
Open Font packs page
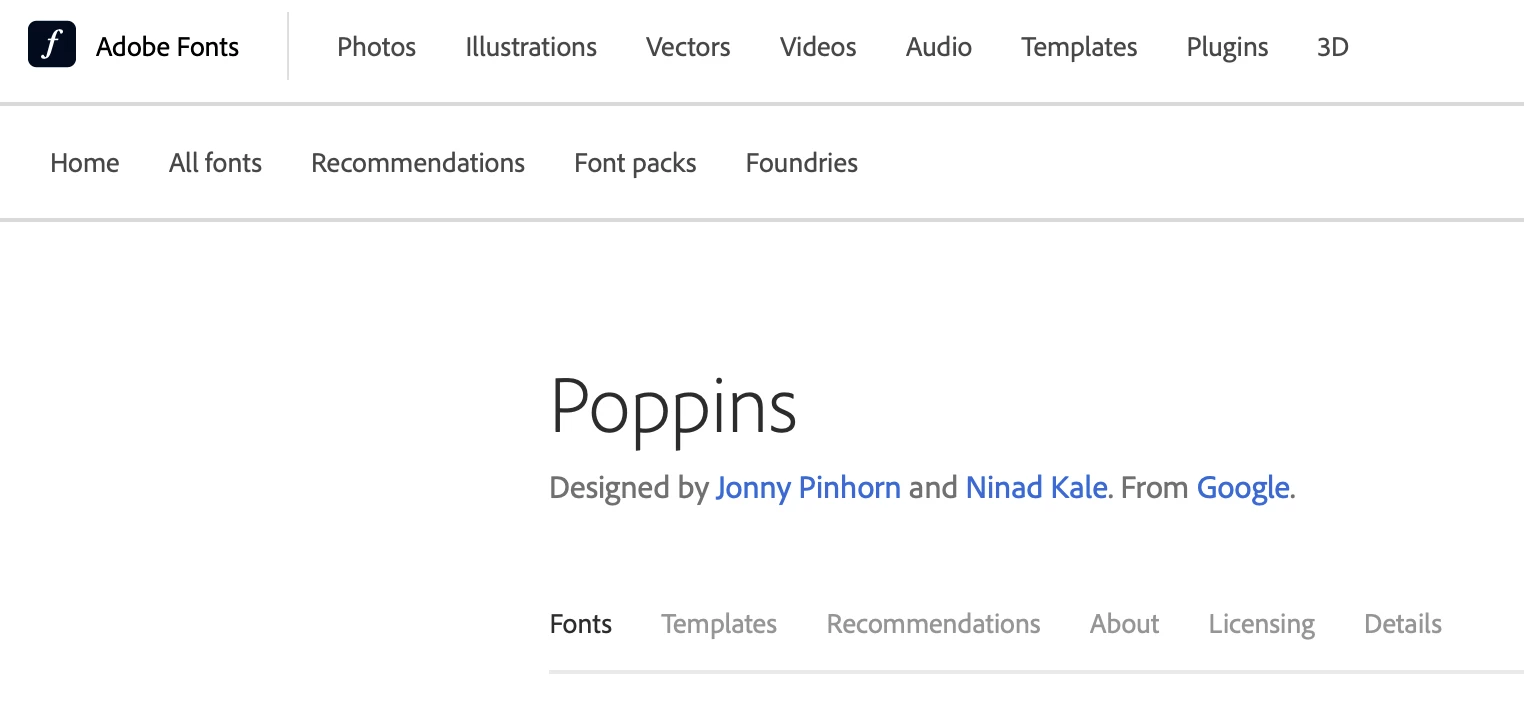[635, 163]
